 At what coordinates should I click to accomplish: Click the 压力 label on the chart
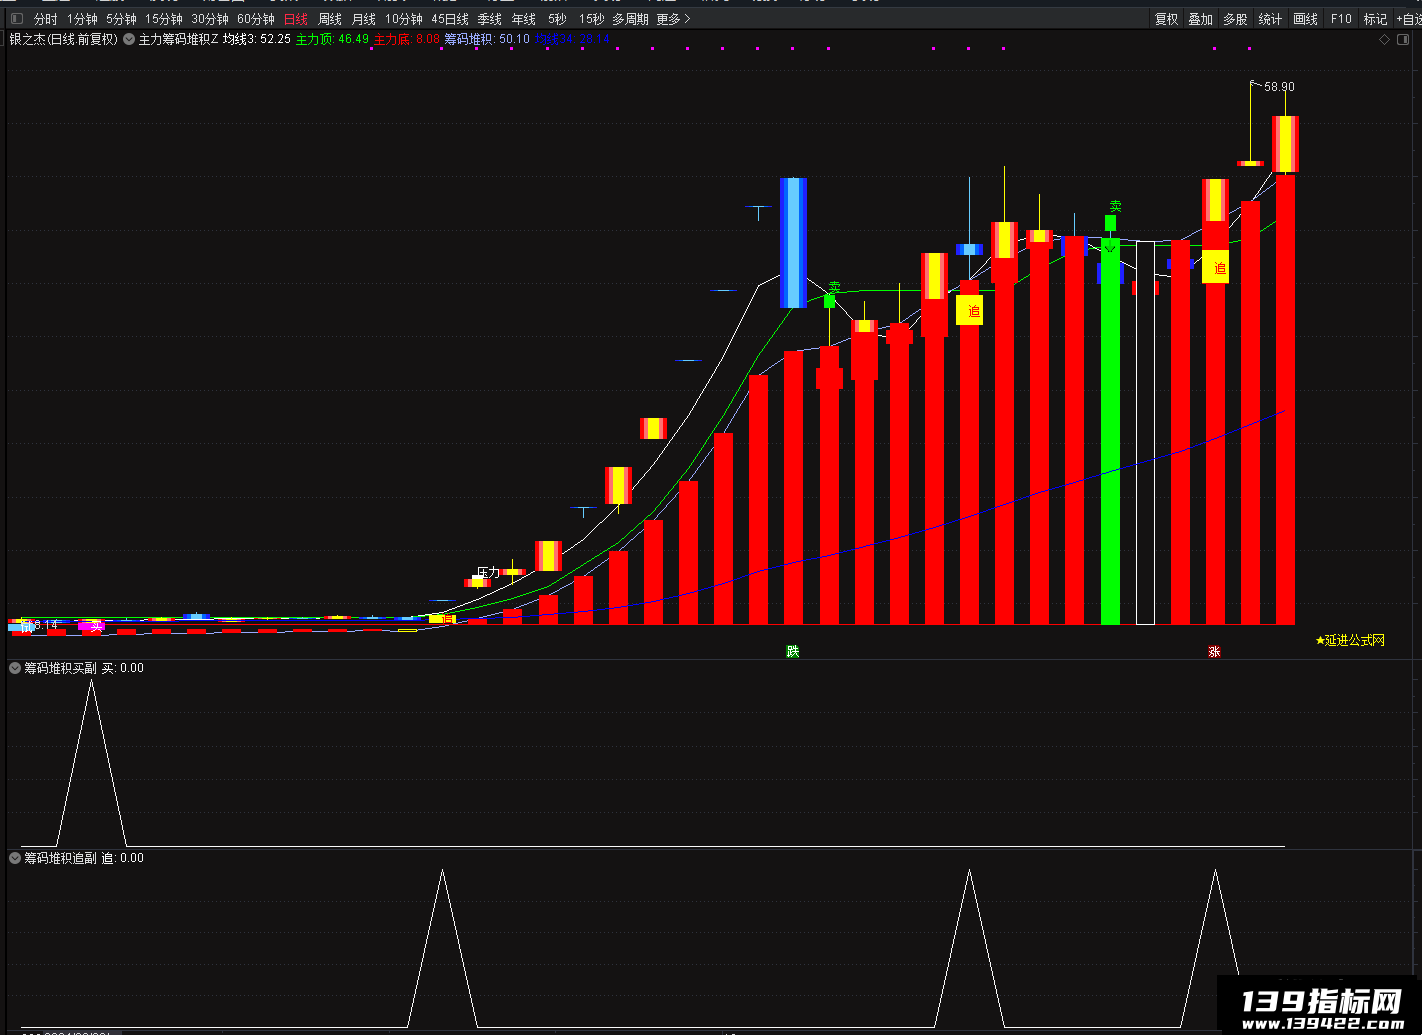488,573
